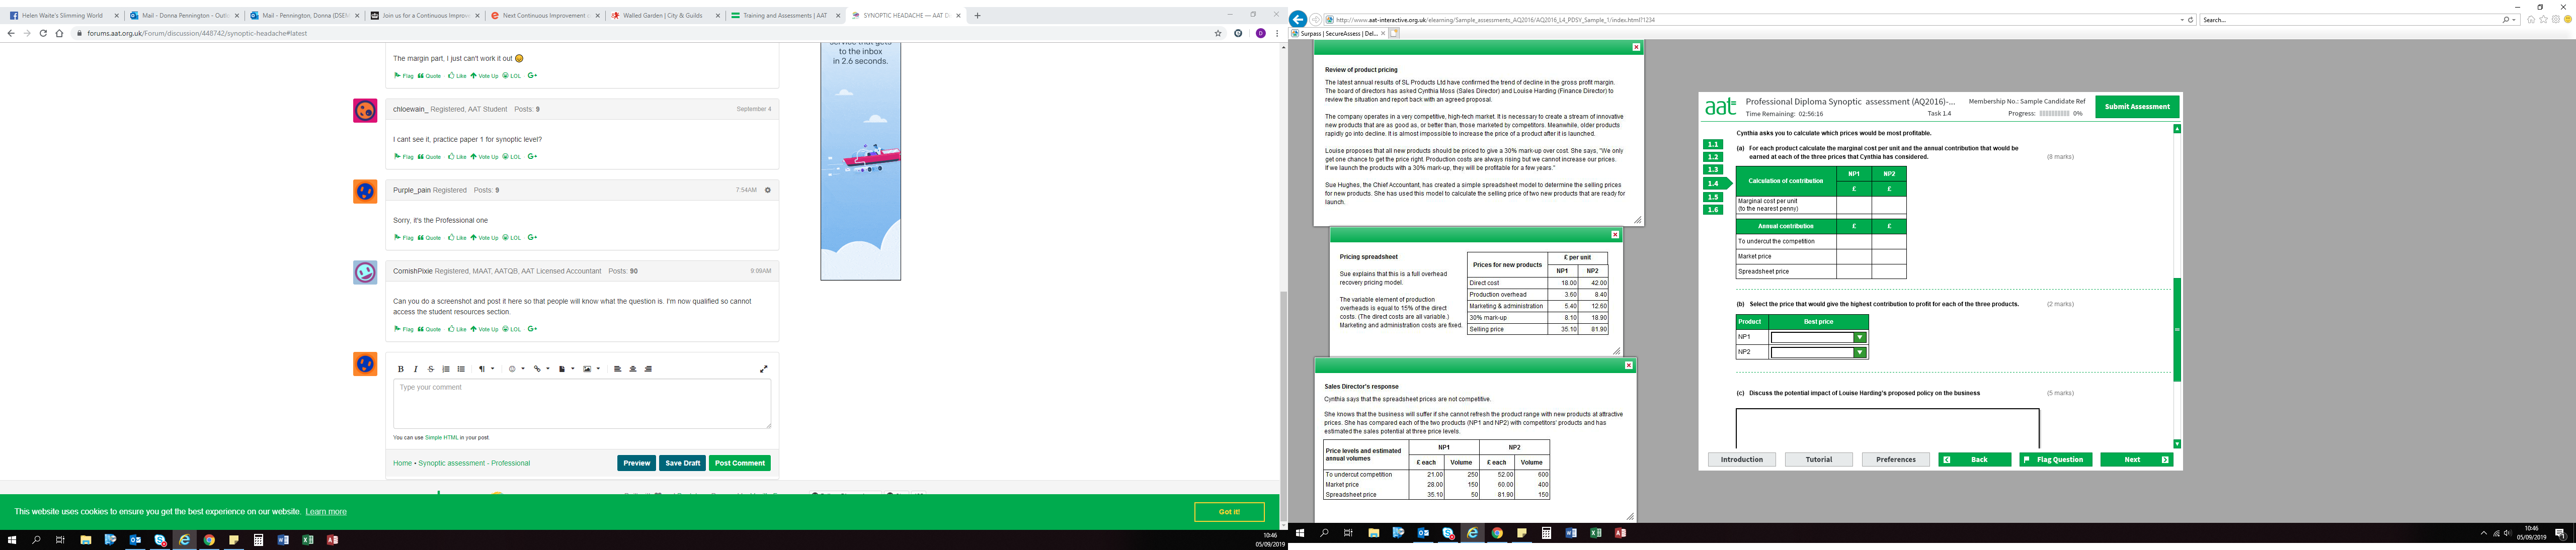Screen dimensions: 2576x550
Task: Go to task 1.2 in assessment
Action: tap(1713, 157)
